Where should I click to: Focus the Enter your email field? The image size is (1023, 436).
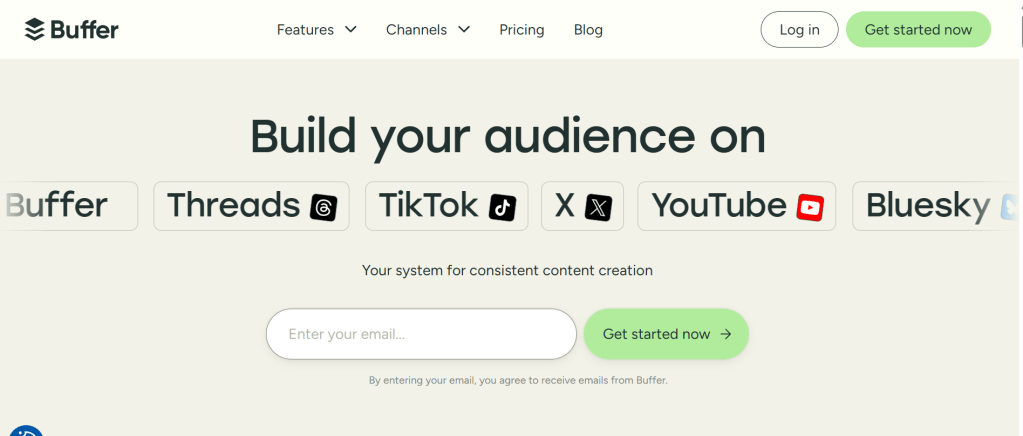[421, 334]
